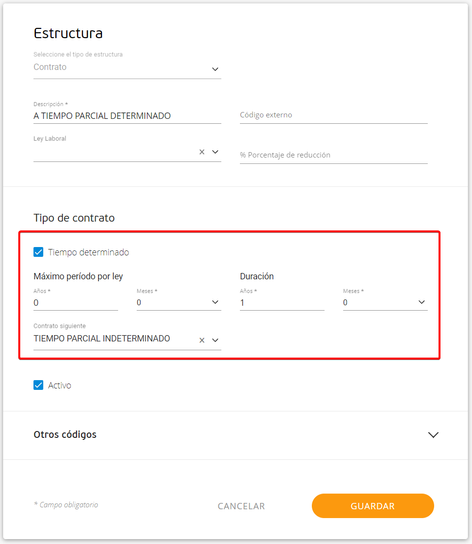Click the Código externo field
This screenshot has width=472, height=544.
pos(334,115)
